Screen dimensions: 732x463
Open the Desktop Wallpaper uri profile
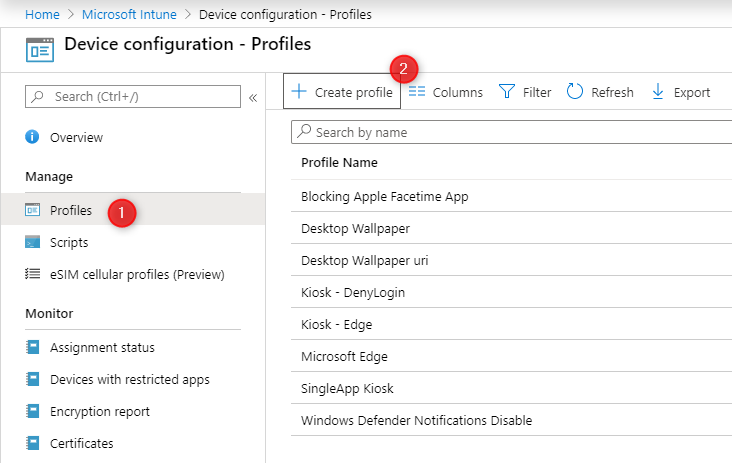tap(365, 260)
